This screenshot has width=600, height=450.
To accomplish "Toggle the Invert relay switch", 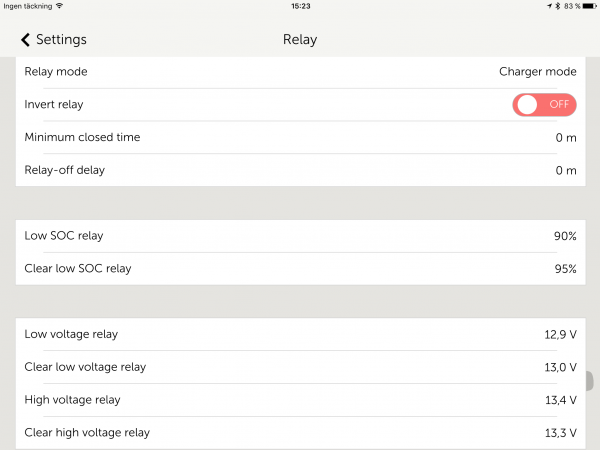I will (x=544, y=104).
